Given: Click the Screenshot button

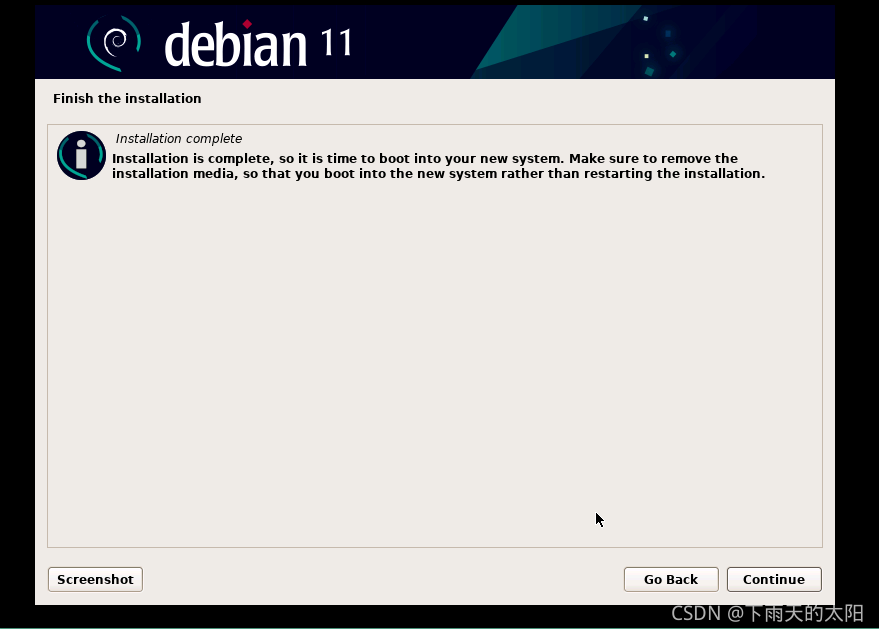Looking at the screenshot, I should pyautogui.click(x=94, y=579).
